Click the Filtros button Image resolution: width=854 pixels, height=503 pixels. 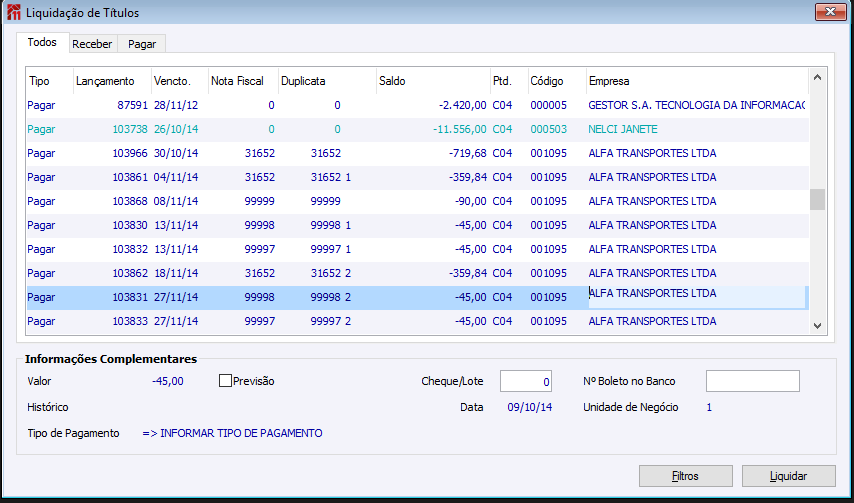point(686,476)
